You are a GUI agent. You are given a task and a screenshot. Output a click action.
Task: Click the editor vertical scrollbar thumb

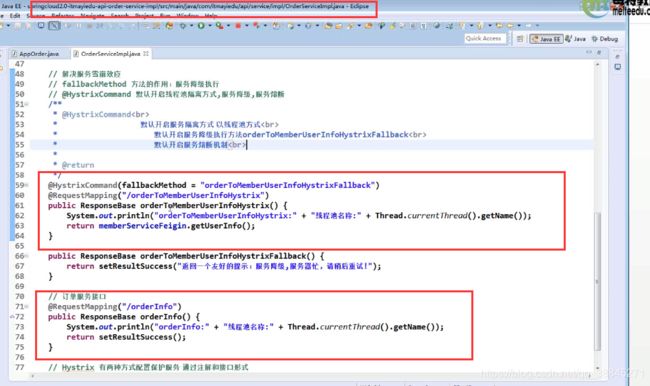(x=597, y=281)
